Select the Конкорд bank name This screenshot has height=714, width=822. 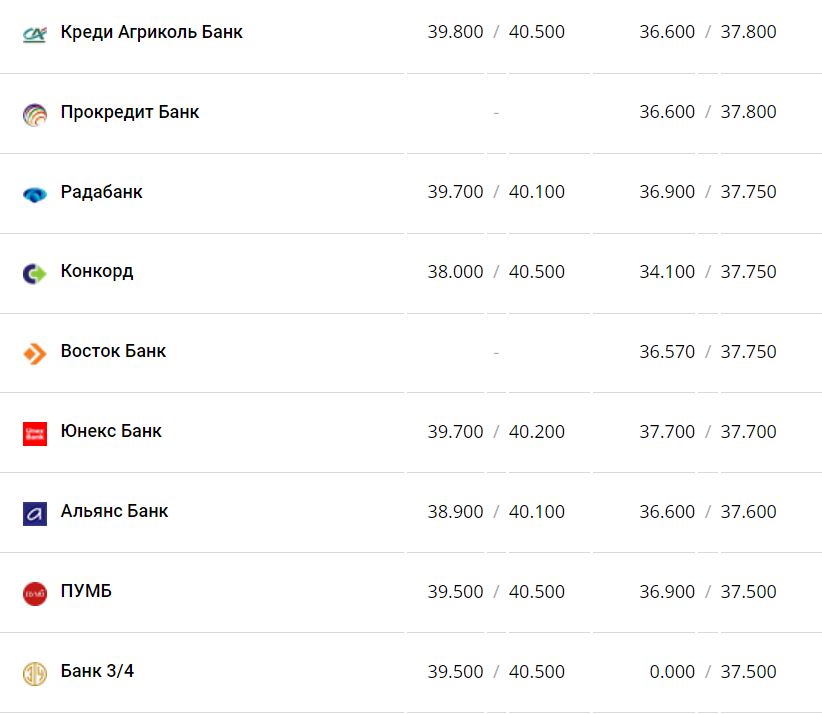(x=96, y=271)
